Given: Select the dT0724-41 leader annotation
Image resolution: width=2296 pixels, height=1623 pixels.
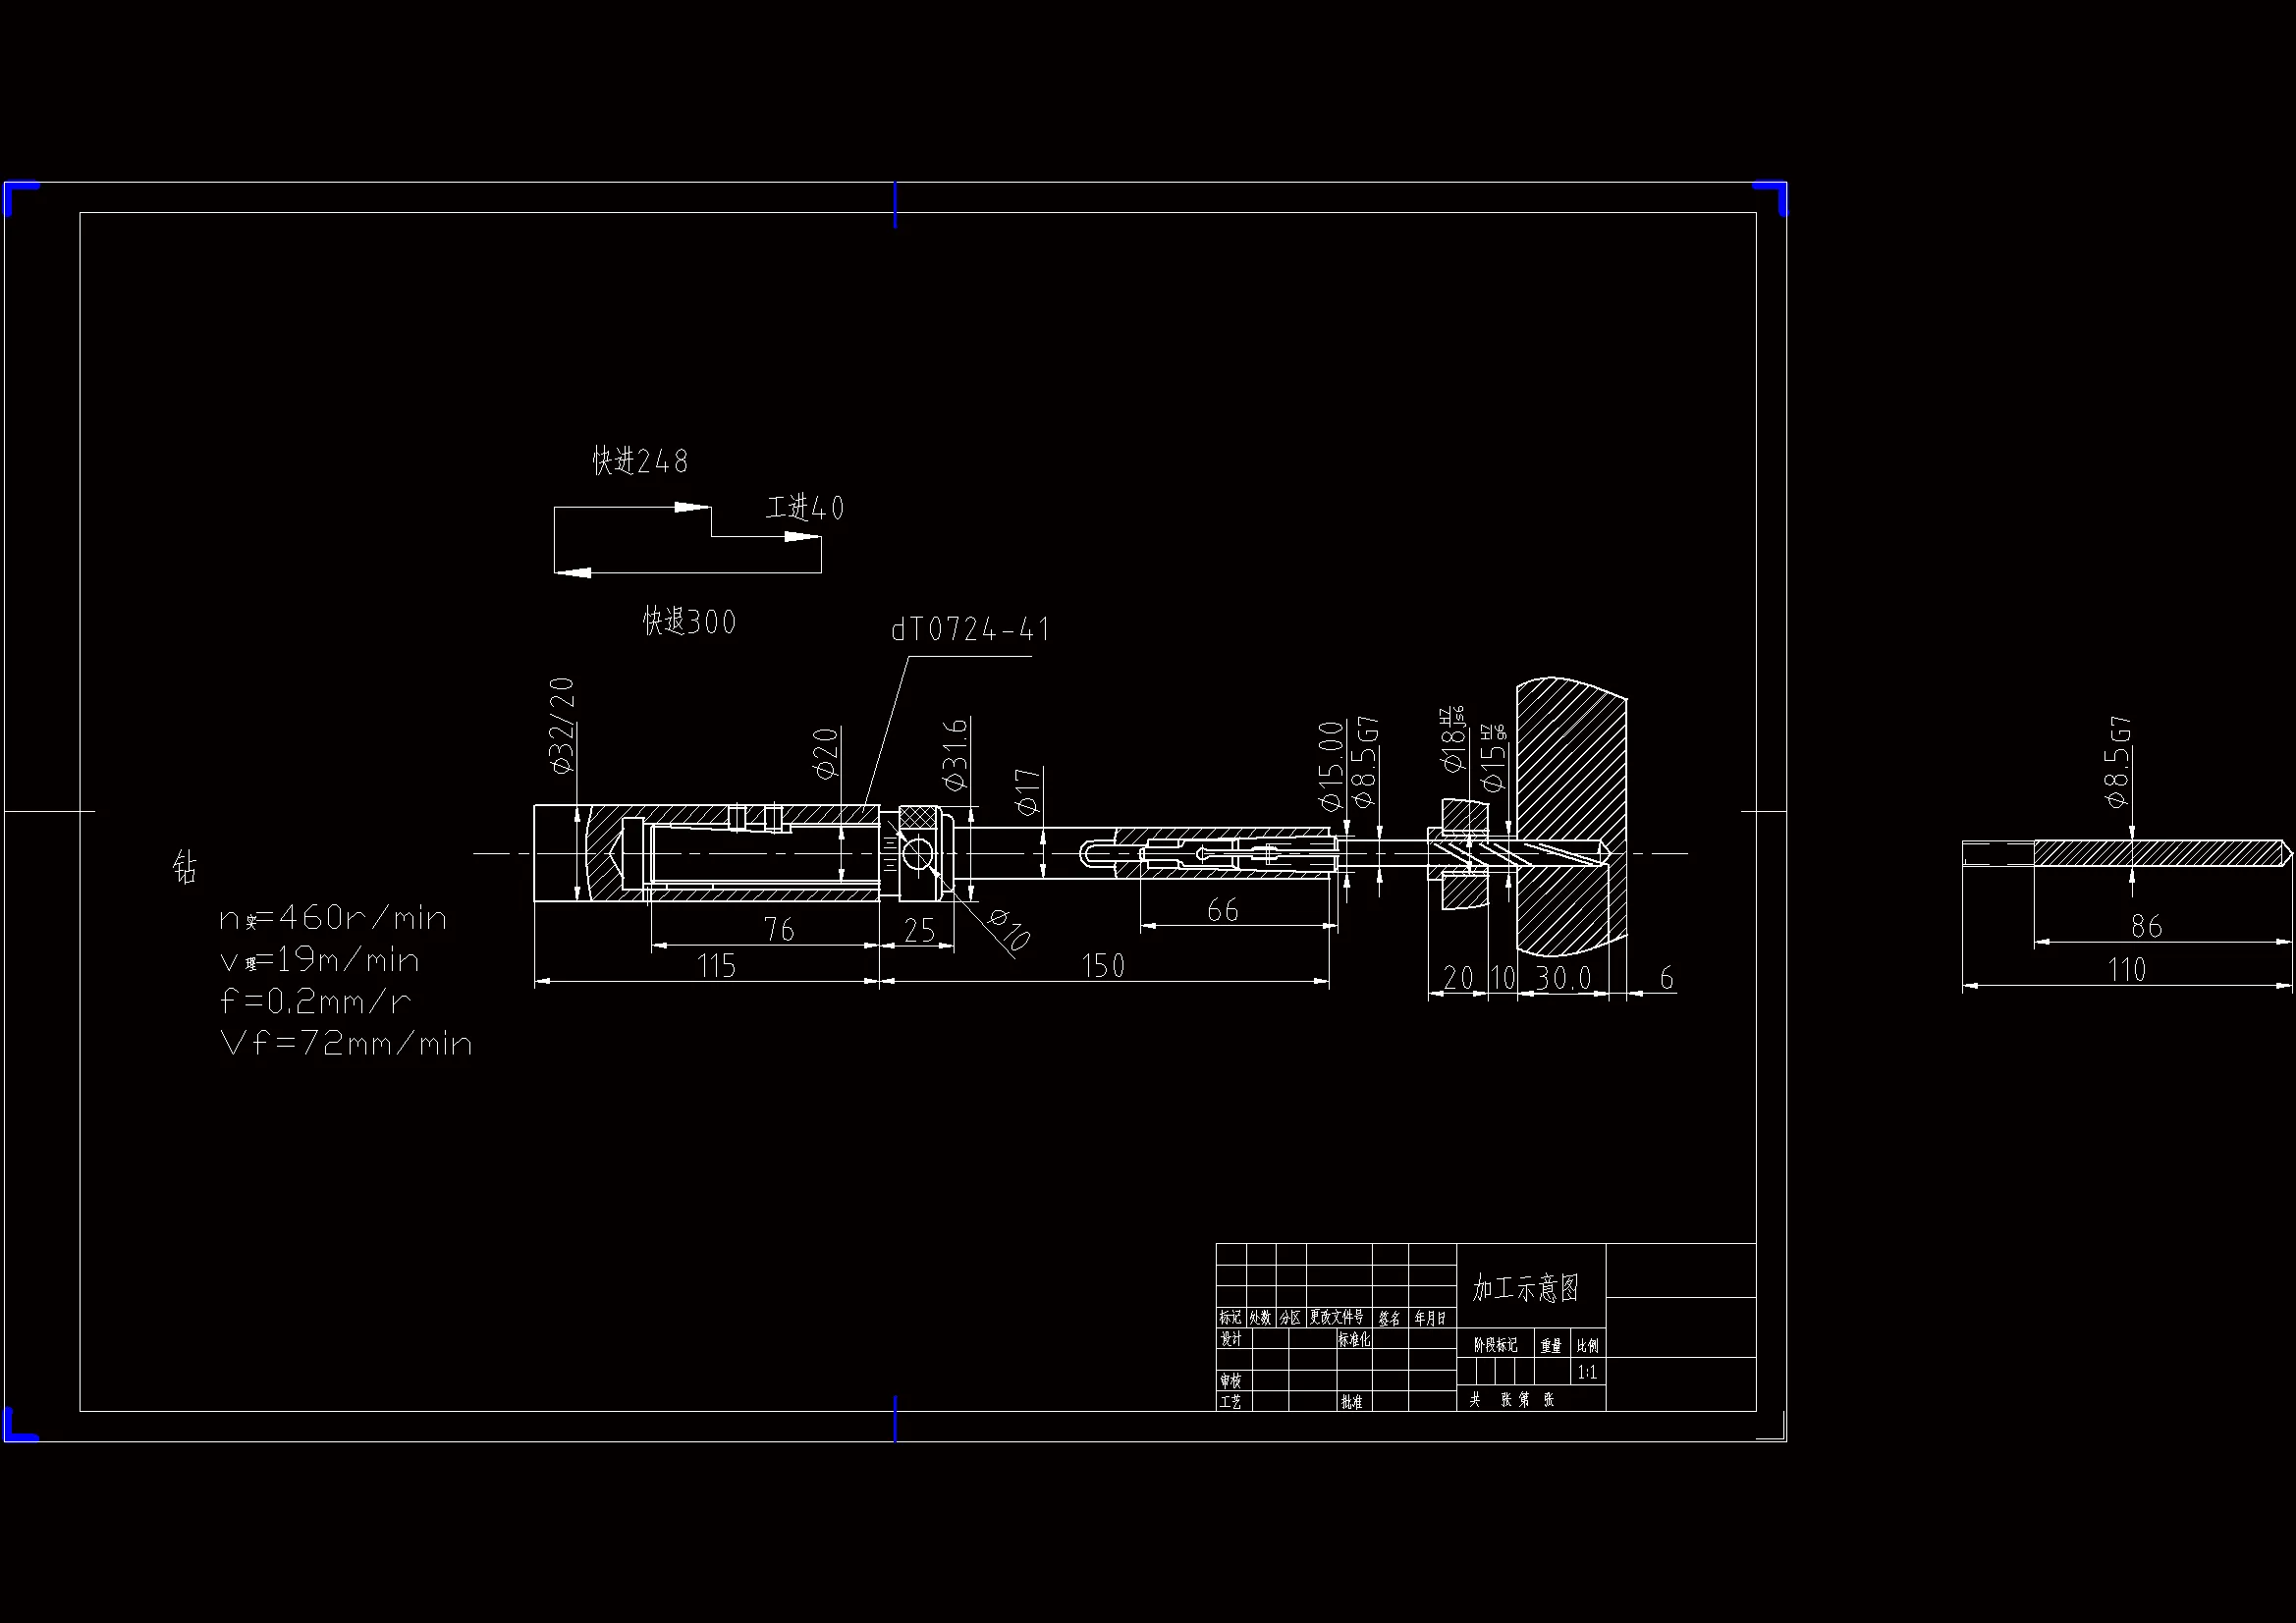Looking at the screenshot, I should (x=970, y=630).
